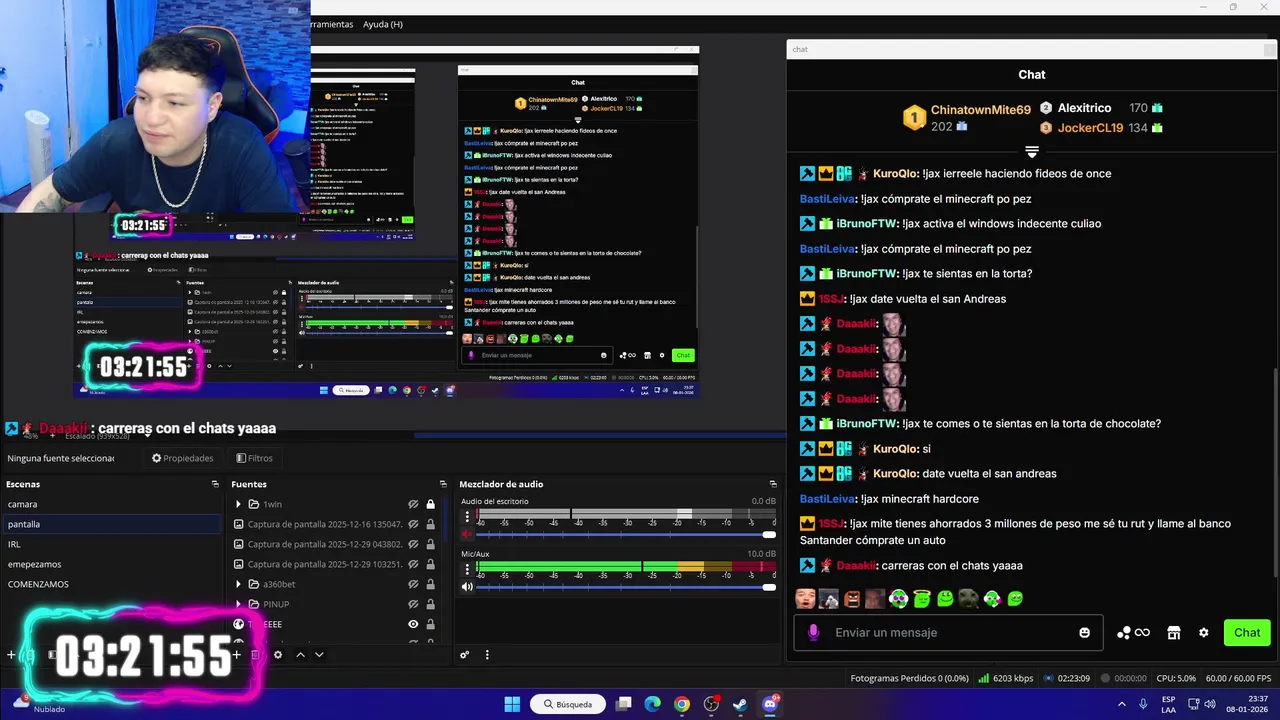Image resolution: width=1280 pixels, height=720 pixels.
Task: Open options dots for Audio del escritorio
Action: click(467, 517)
